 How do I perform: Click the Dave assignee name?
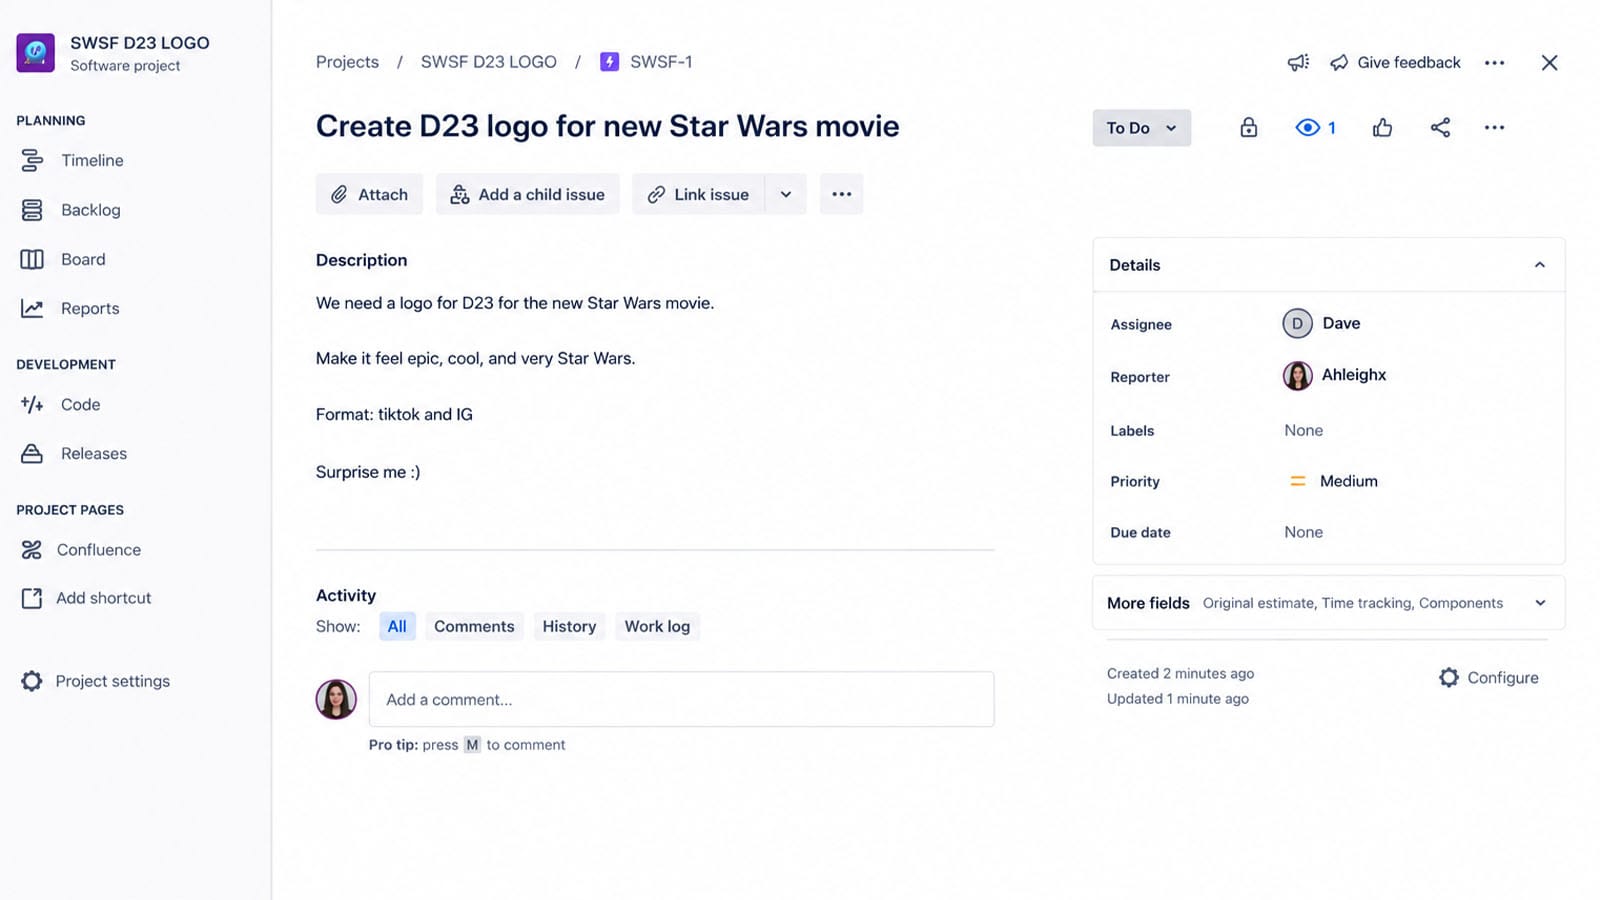(1341, 324)
